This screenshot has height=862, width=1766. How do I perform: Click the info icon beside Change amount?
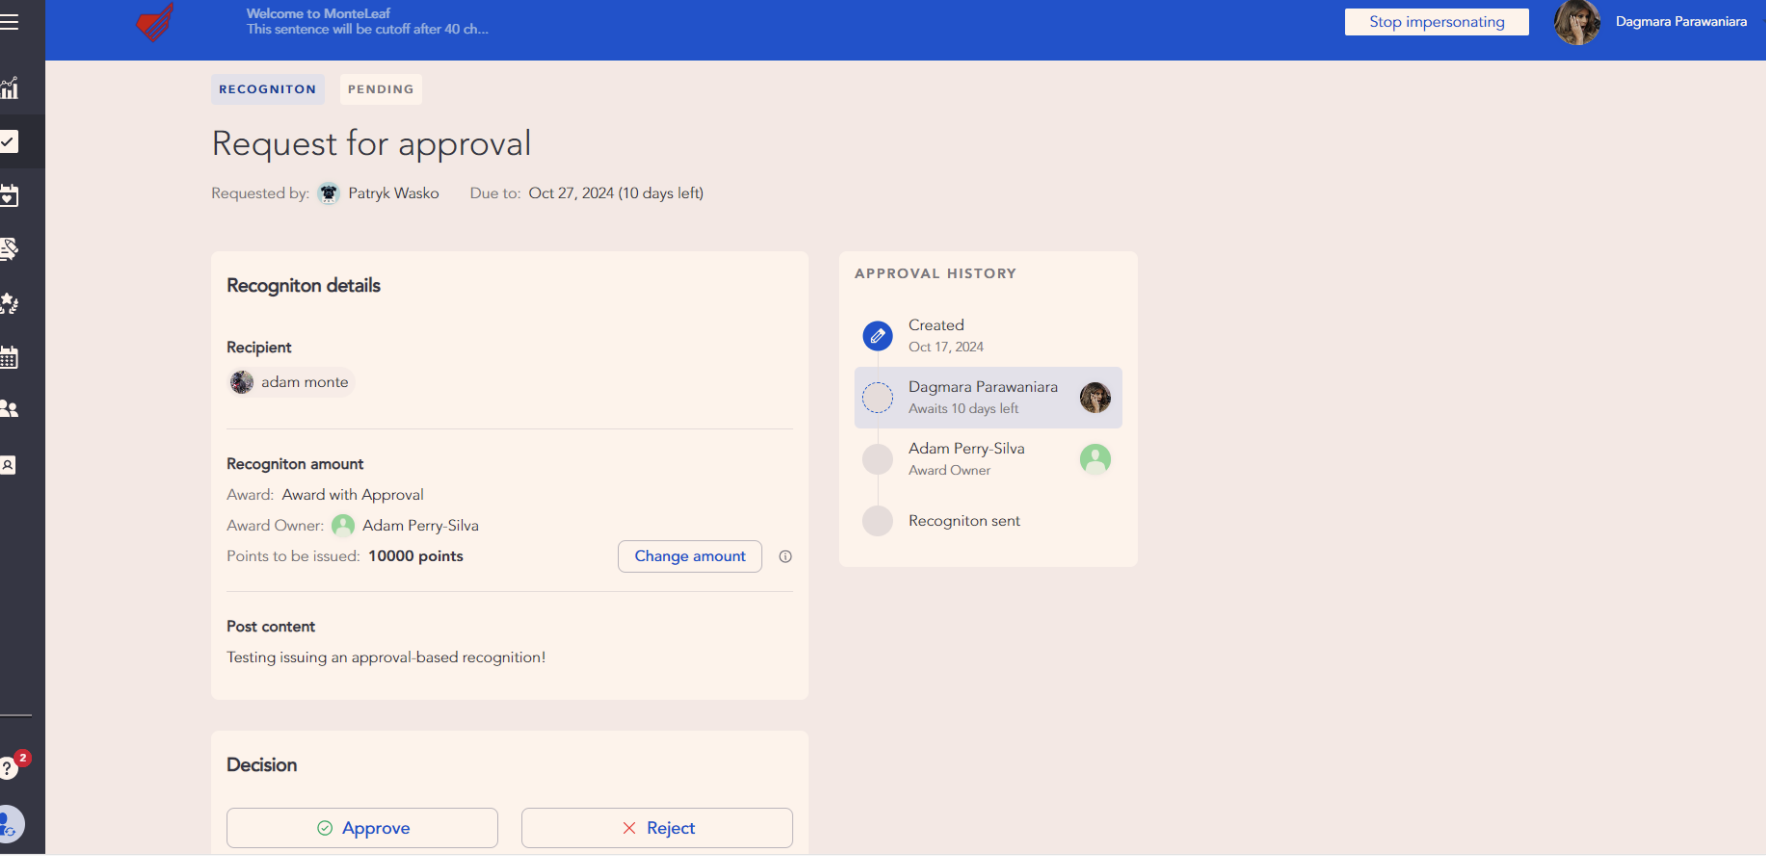tap(785, 557)
